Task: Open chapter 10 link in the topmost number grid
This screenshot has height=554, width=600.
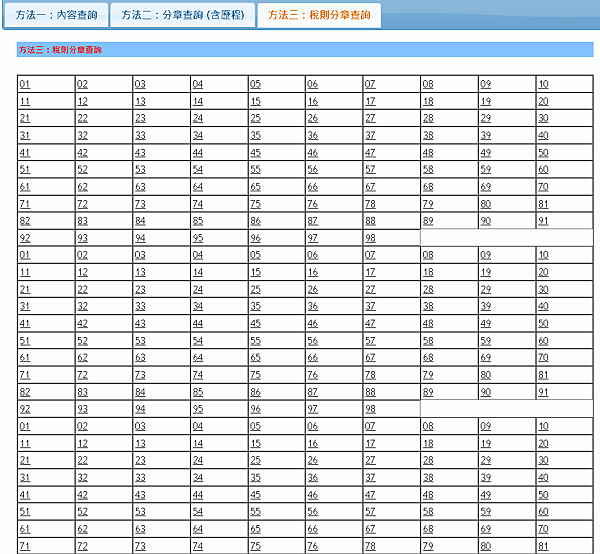Action: pos(543,84)
